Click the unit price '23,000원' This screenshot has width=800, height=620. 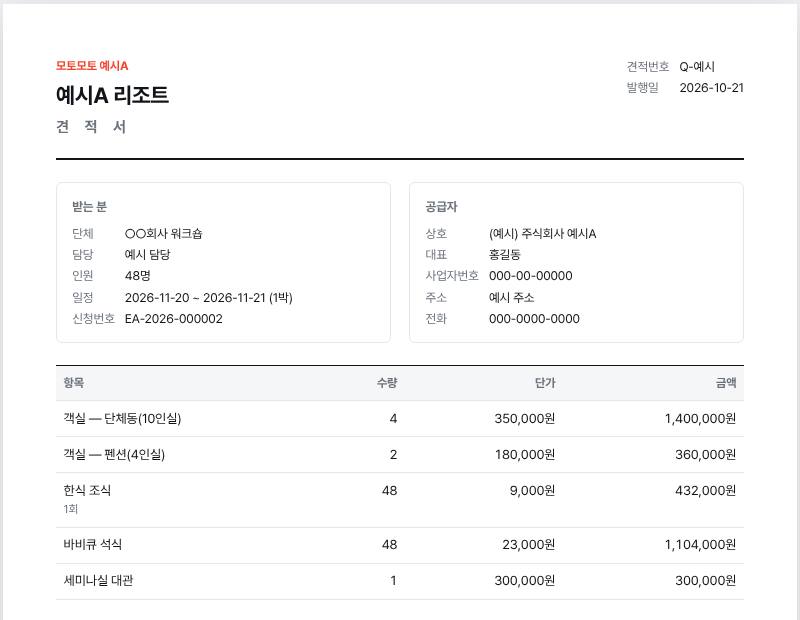point(528,545)
